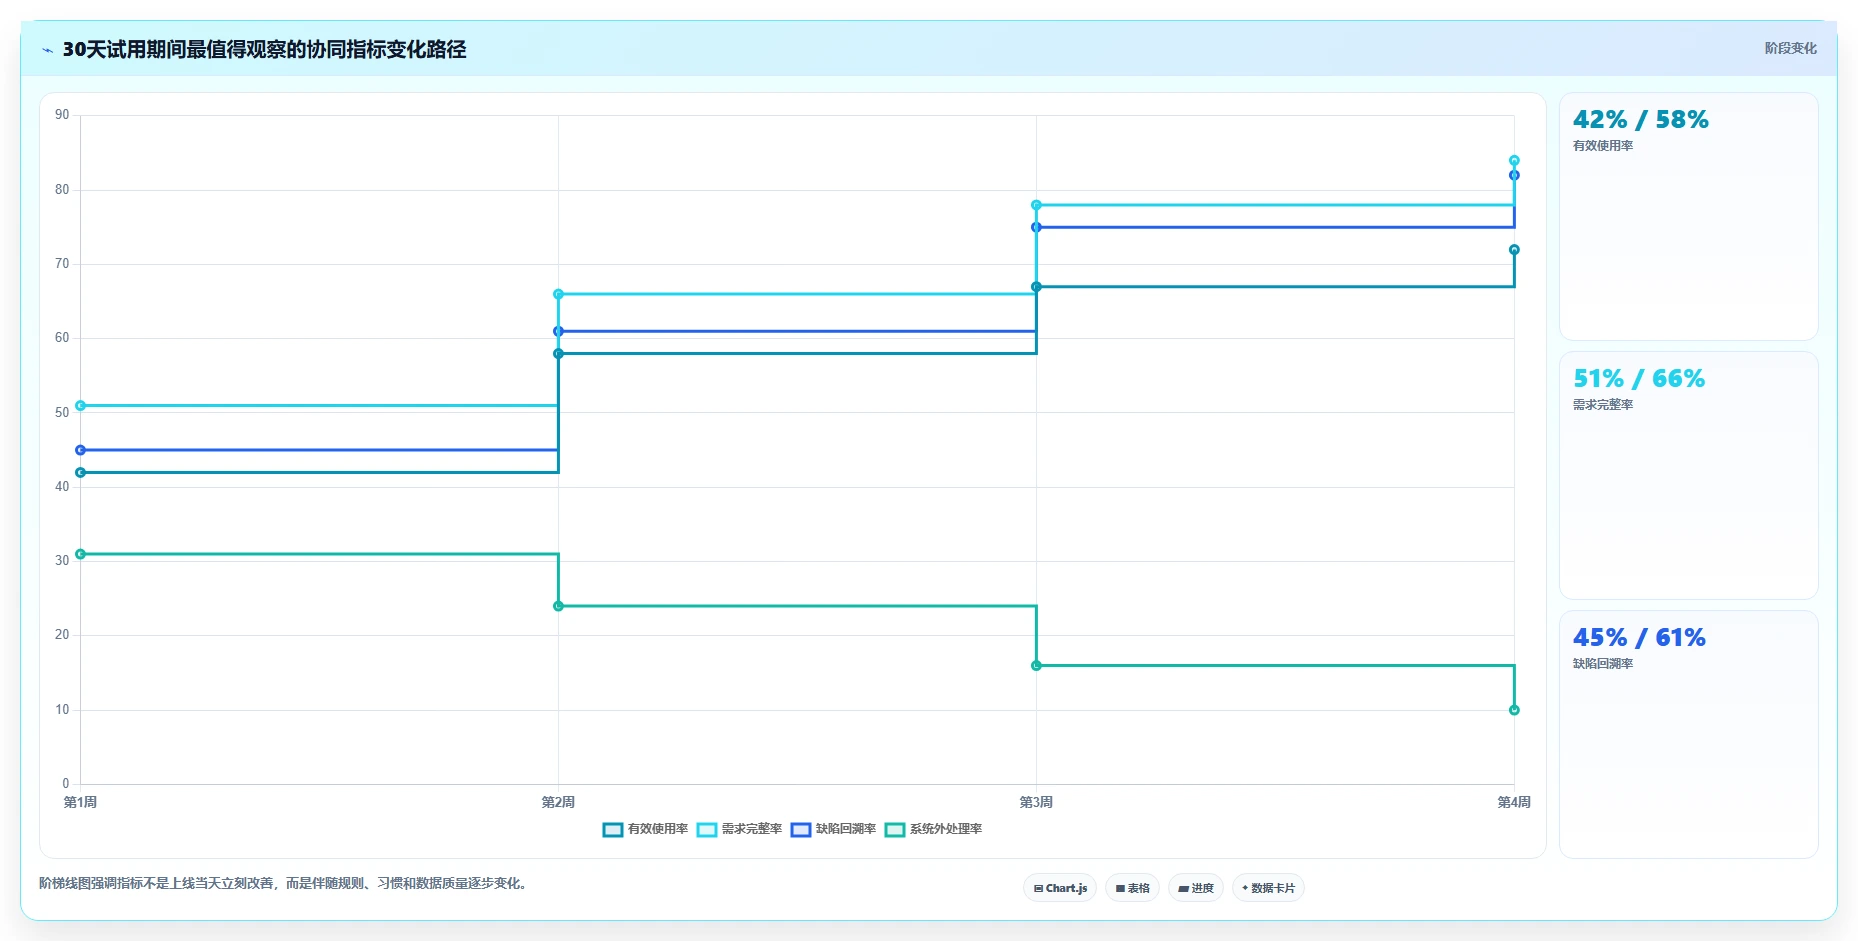Open the 45% / 61% 缺陷回溯率 card
Screen dimensions: 1858x941
click(1688, 735)
